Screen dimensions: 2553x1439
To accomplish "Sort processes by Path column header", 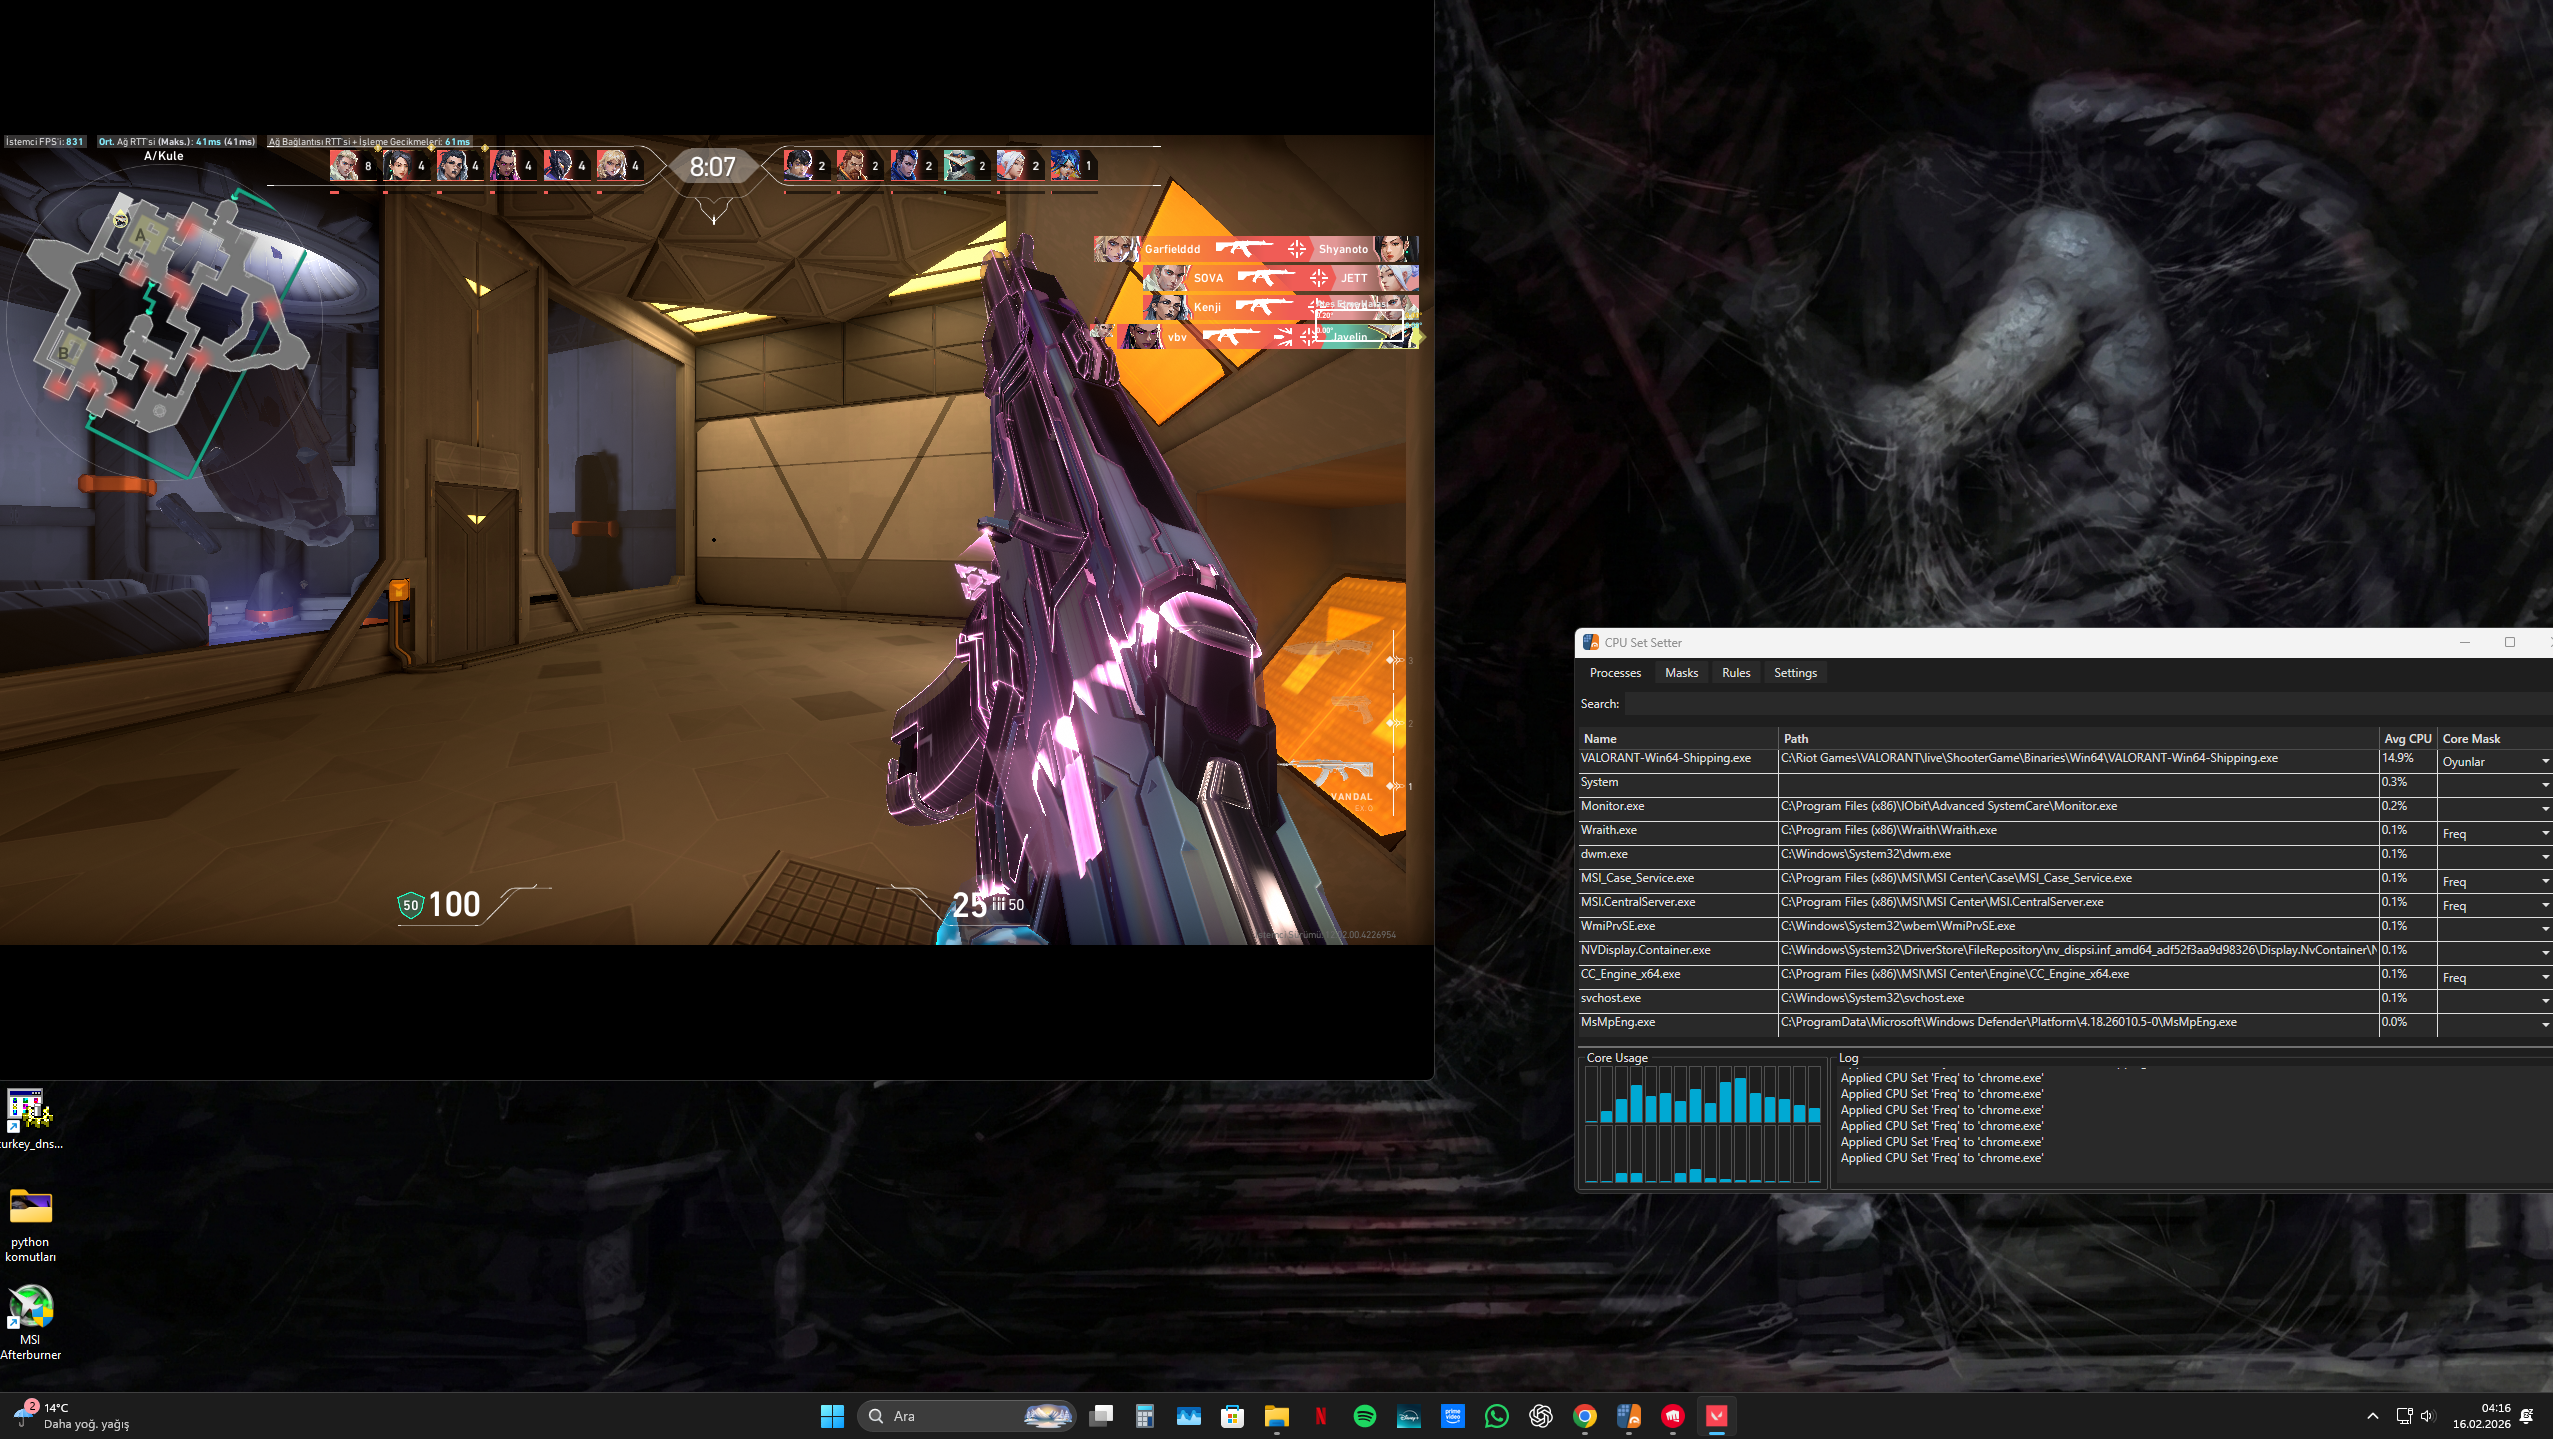I will [x=2078, y=739].
